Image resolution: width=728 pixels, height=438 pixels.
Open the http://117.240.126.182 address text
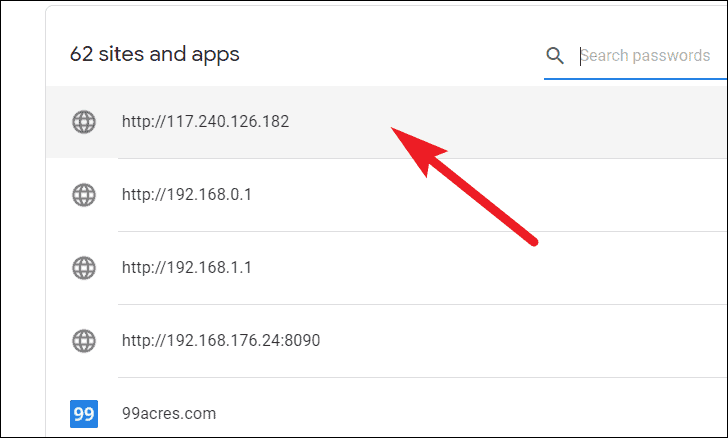coord(206,122)
